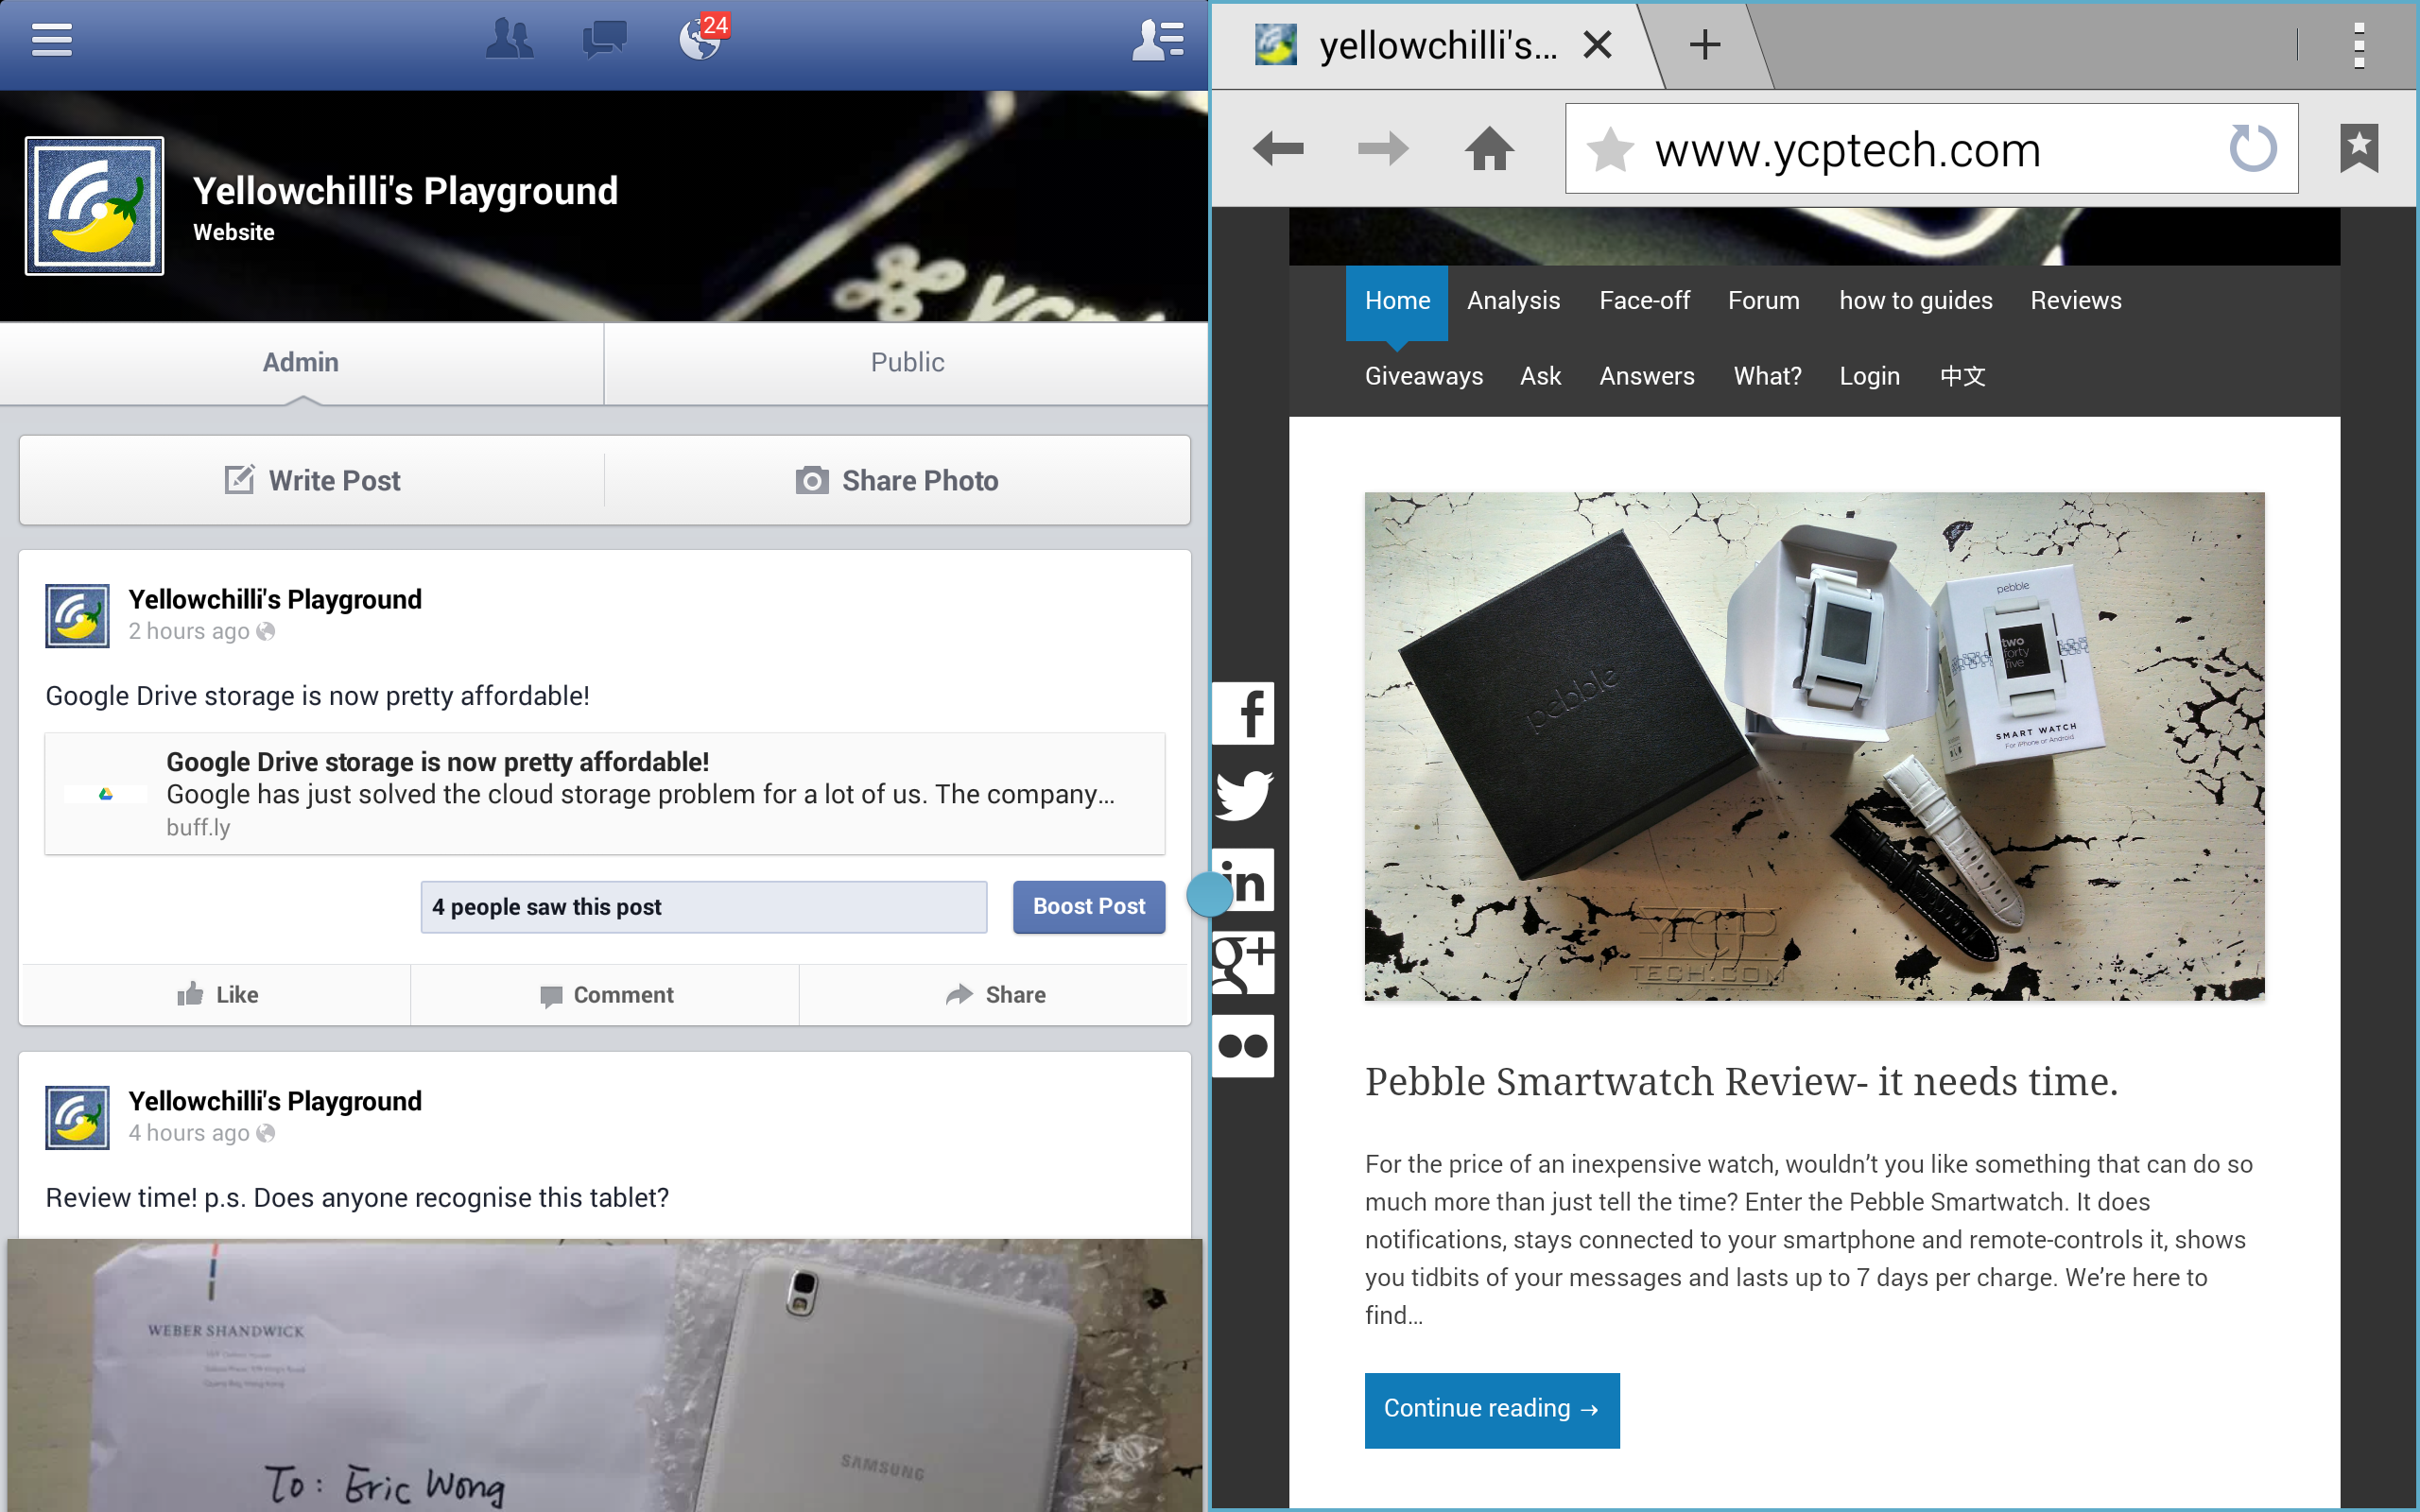The height and width of the screenshot is (1512, 2420).
Task: Bookmark page with the star icon
Action: tap(1610, 150)
